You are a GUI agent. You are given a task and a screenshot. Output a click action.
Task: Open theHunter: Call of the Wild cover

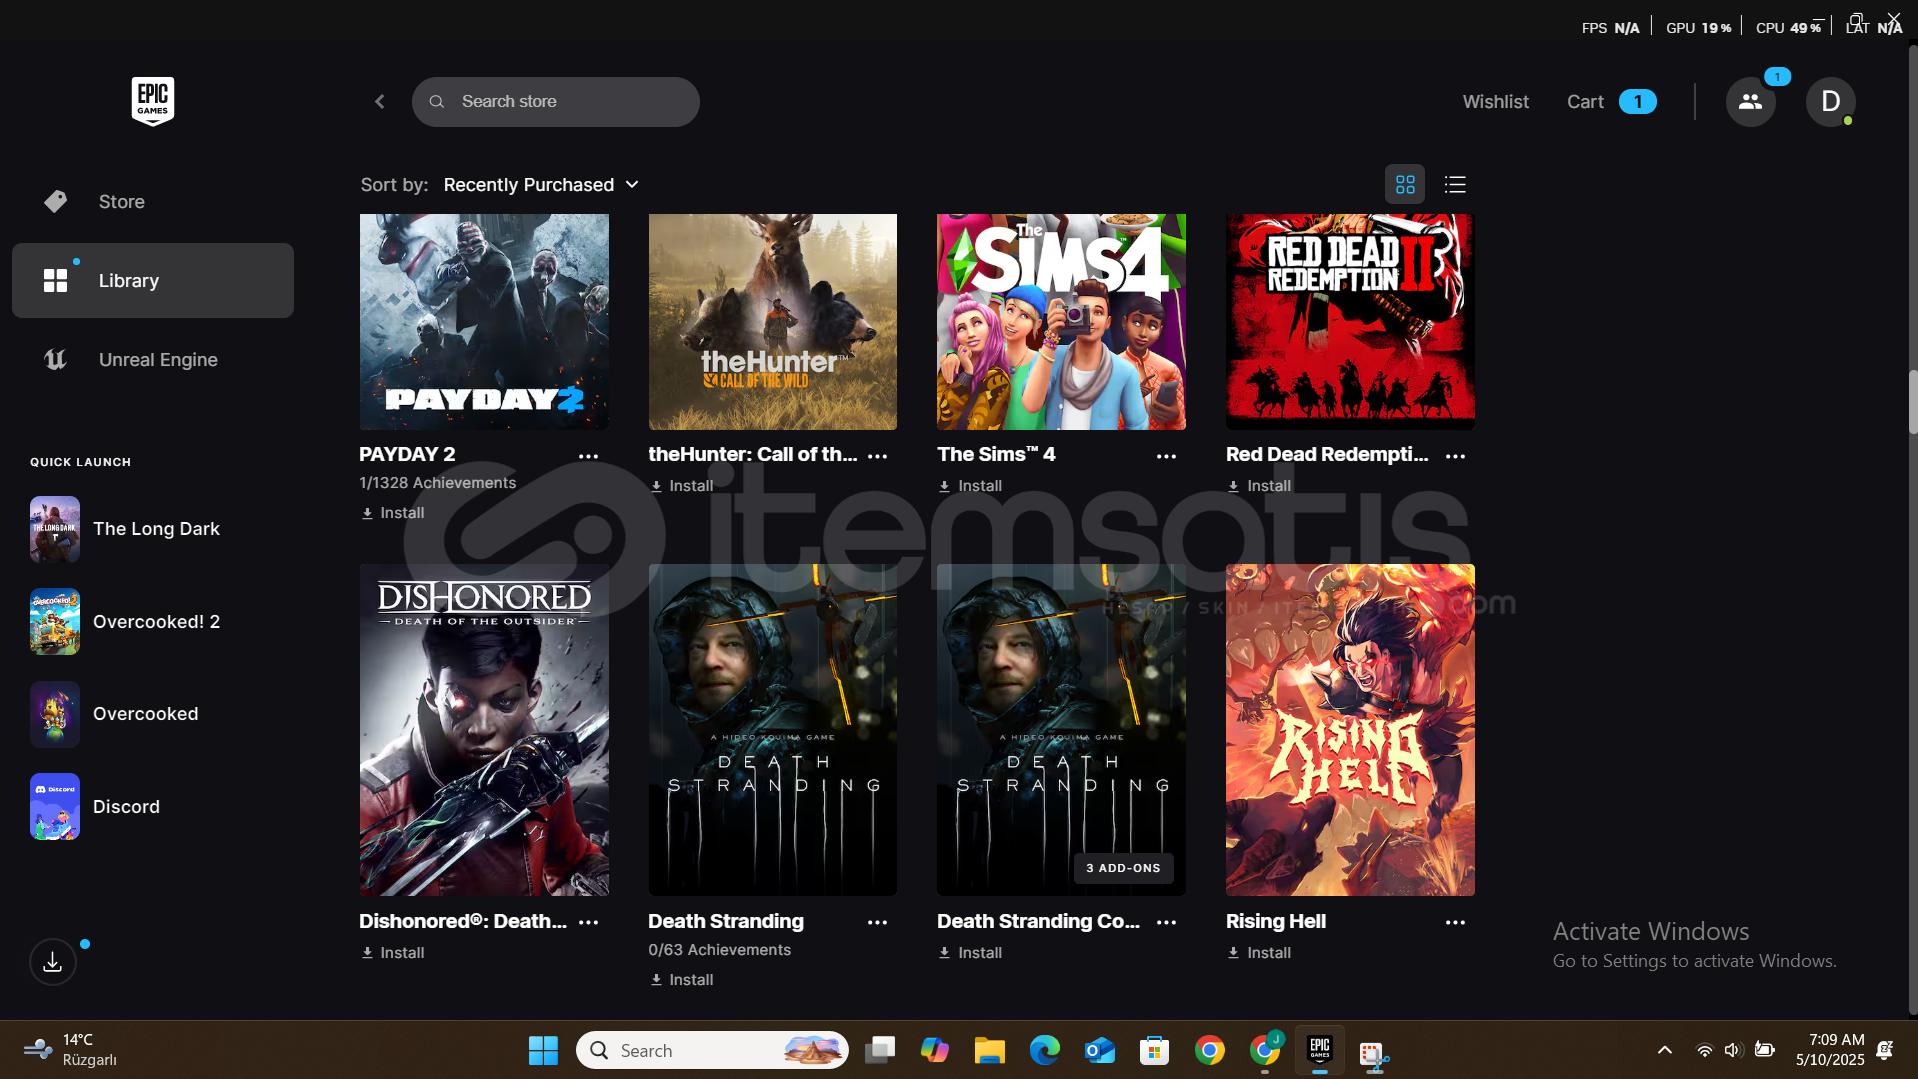point(772,321)
